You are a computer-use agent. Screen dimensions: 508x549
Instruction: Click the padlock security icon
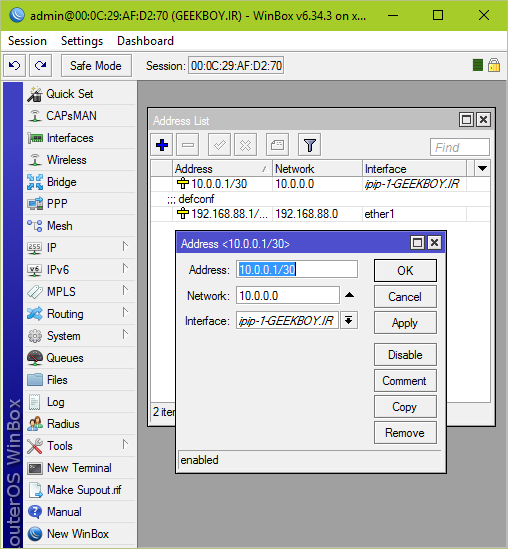pos(494,65)
